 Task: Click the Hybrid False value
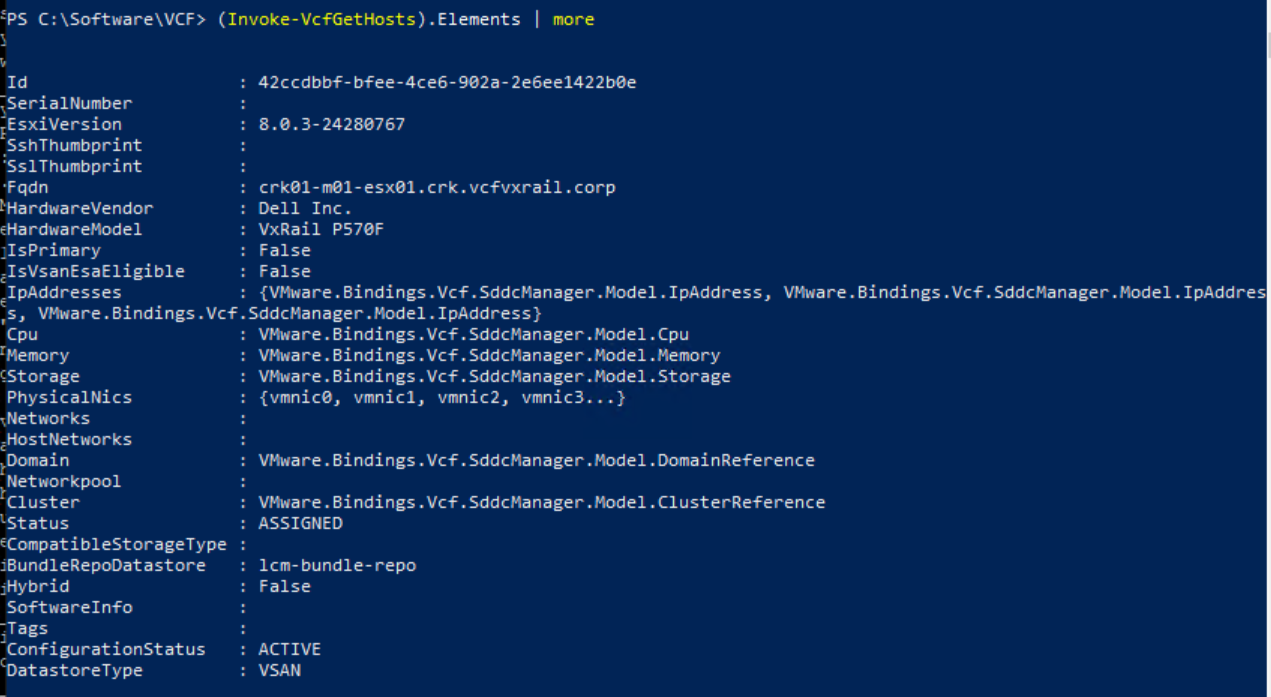coord(284,586)
